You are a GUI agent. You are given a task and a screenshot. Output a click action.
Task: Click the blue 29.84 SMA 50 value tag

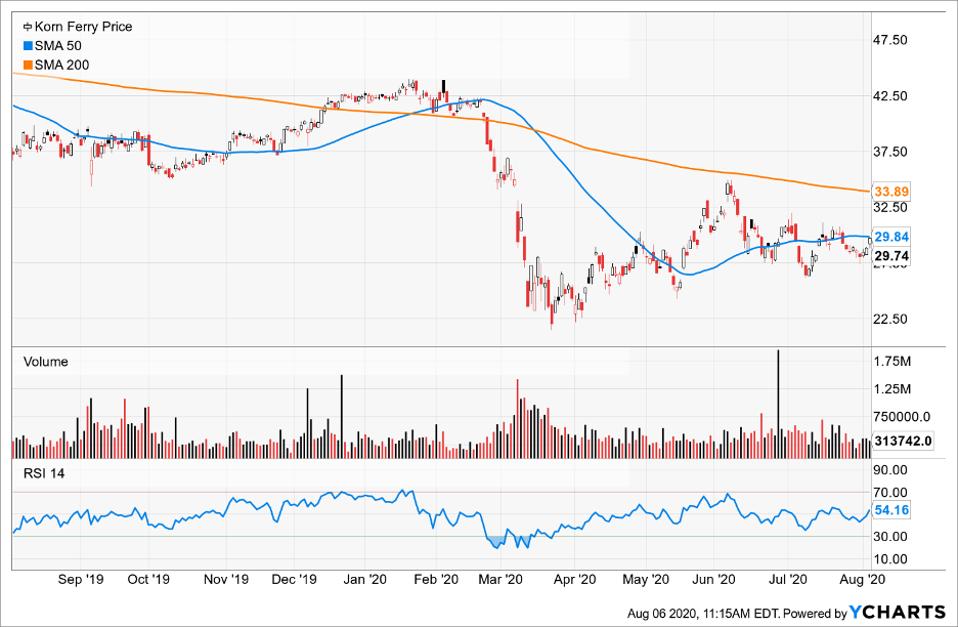[891, 236]
